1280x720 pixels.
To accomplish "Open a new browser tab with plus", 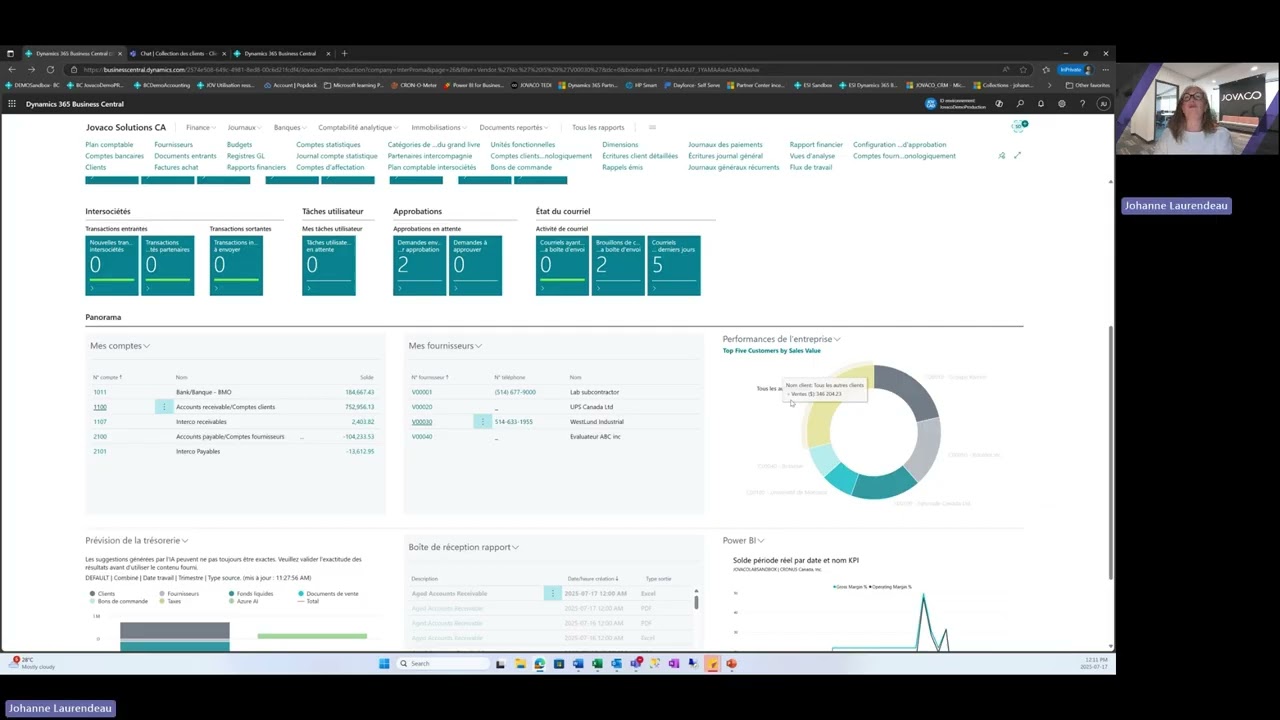I will (344, 53).
